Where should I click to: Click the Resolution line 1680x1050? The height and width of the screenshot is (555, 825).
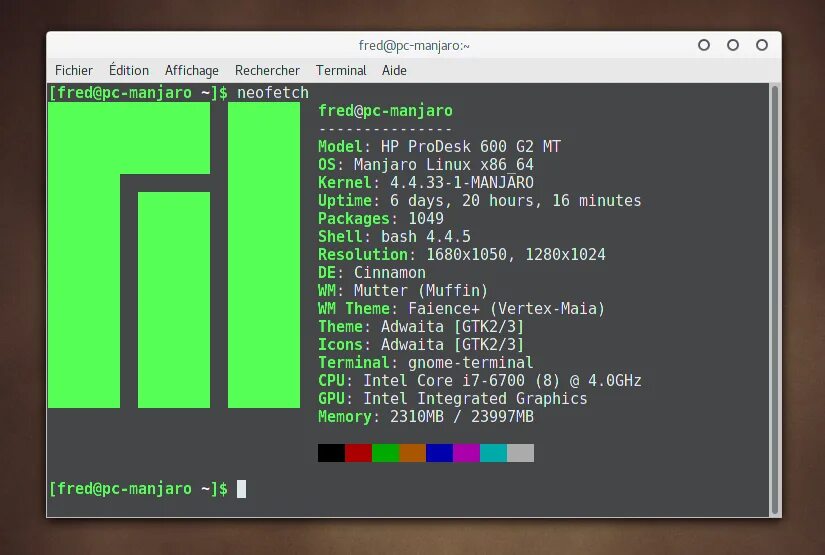462,255
